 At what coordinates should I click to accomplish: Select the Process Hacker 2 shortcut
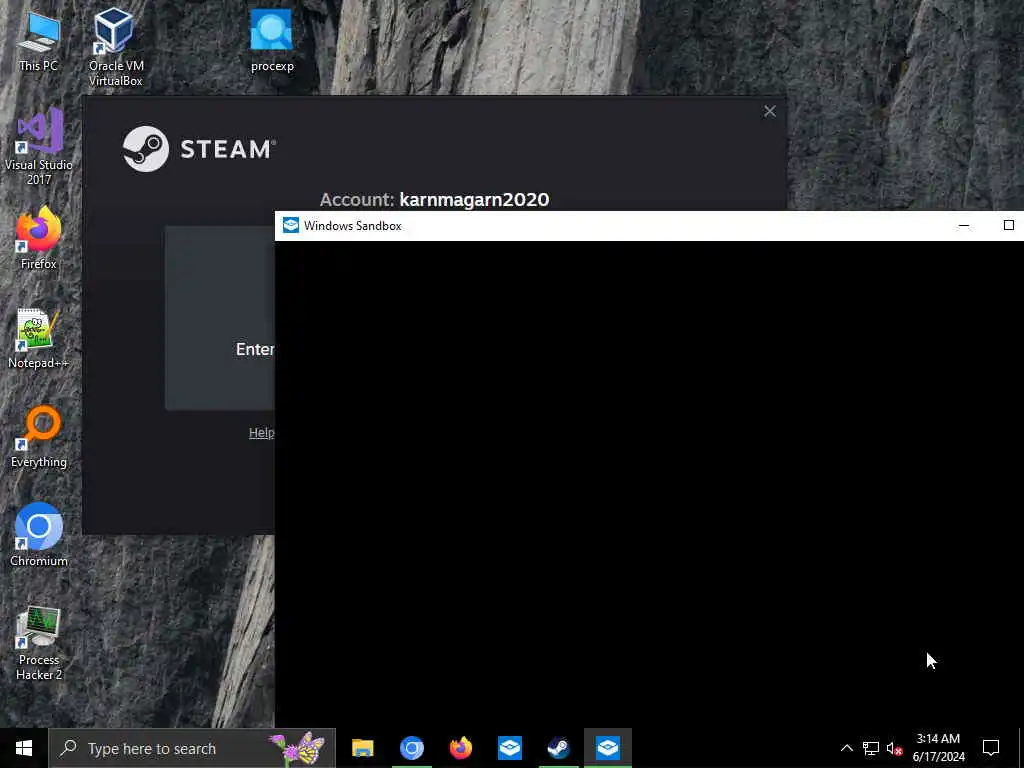(x=39, y=643)
